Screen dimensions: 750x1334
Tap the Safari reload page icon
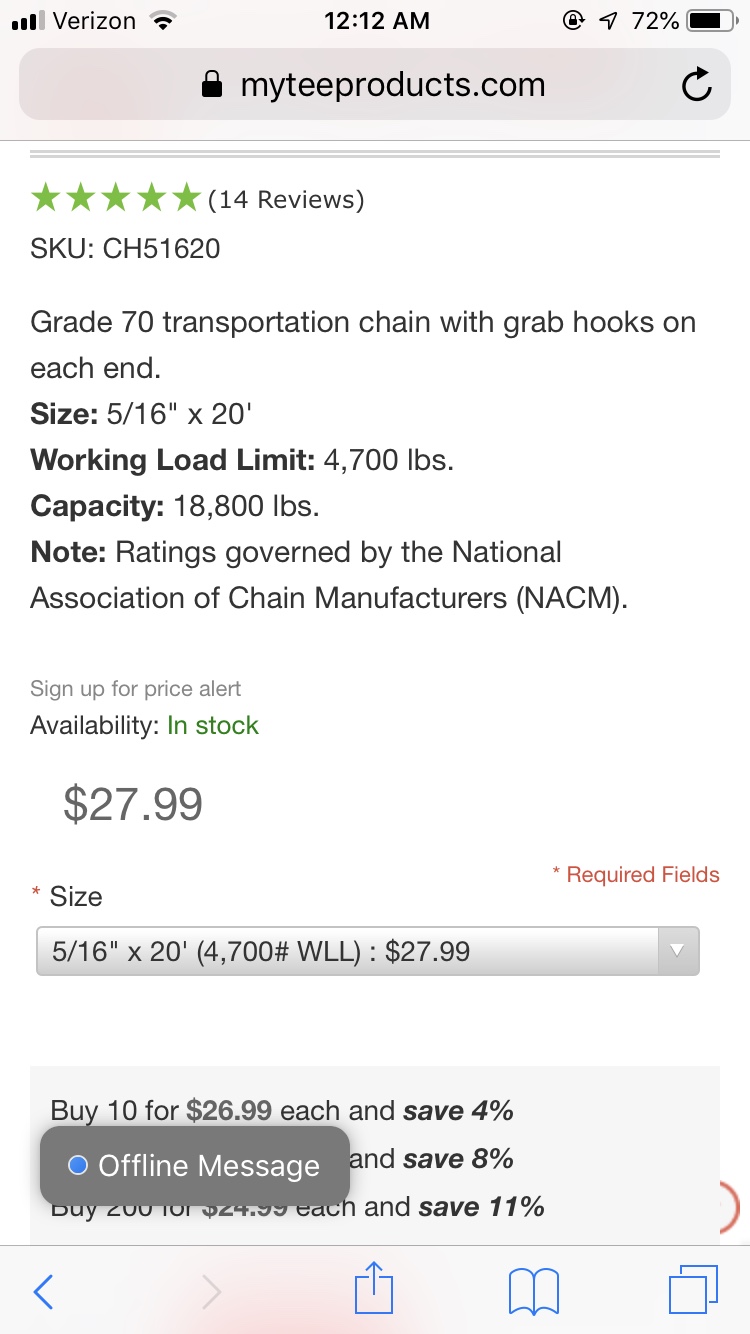pos(696,85)
